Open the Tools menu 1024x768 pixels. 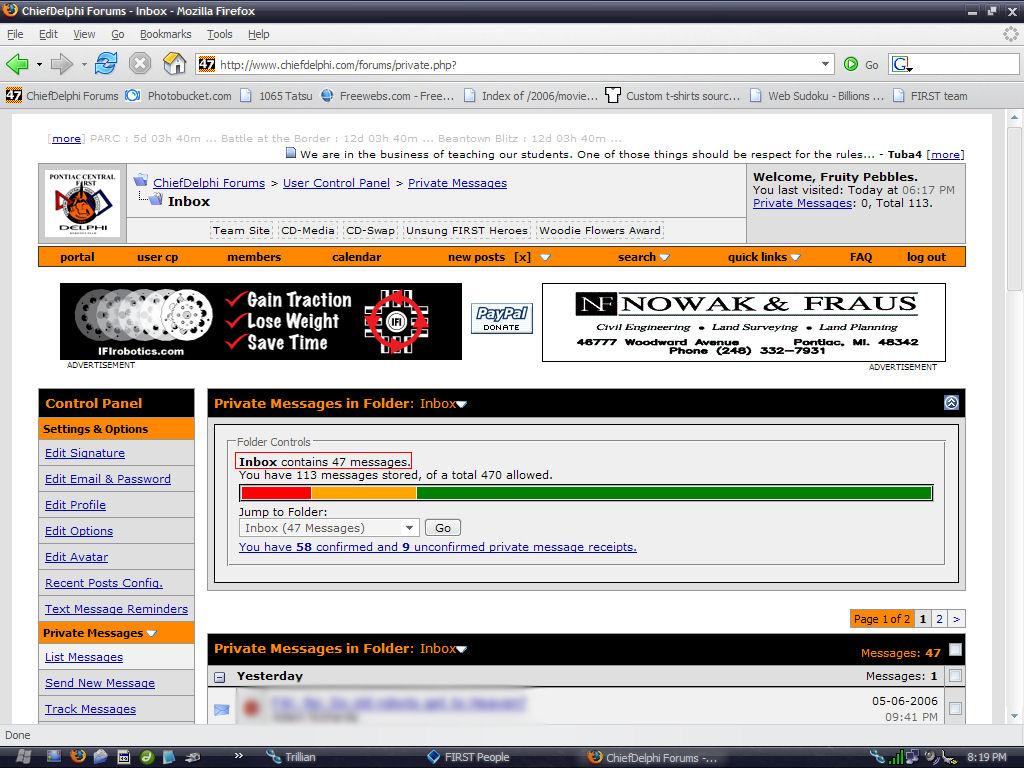pos(219,34)
